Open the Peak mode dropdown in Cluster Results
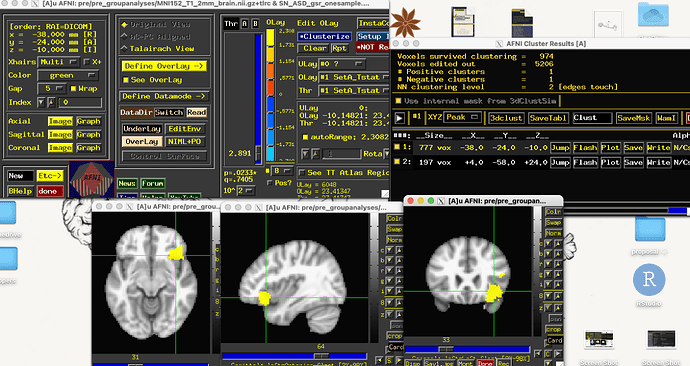The height and width of the screenshot is (366, 690). pos(462,117)
